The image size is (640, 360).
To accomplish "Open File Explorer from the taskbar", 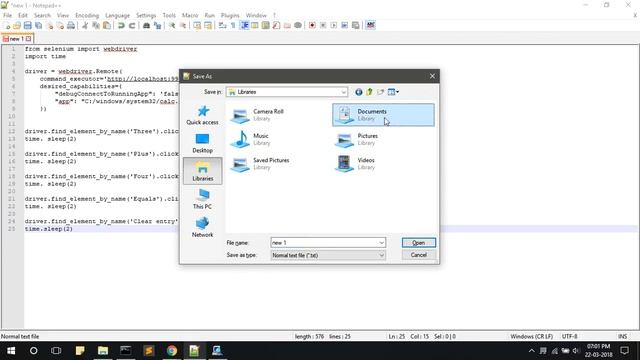I will click(x=103, y=351).
